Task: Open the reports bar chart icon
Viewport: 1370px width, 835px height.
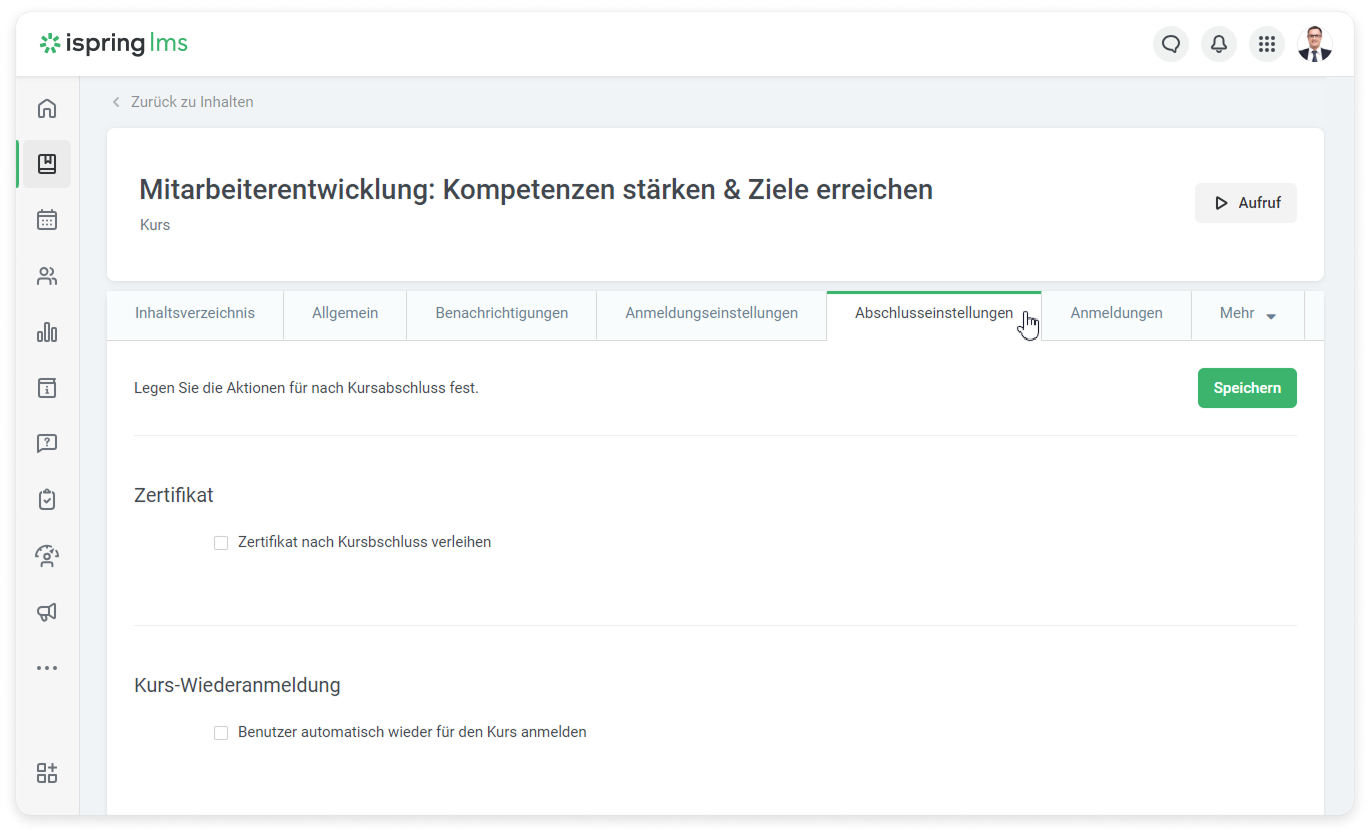Action: (x=47, y=332)
